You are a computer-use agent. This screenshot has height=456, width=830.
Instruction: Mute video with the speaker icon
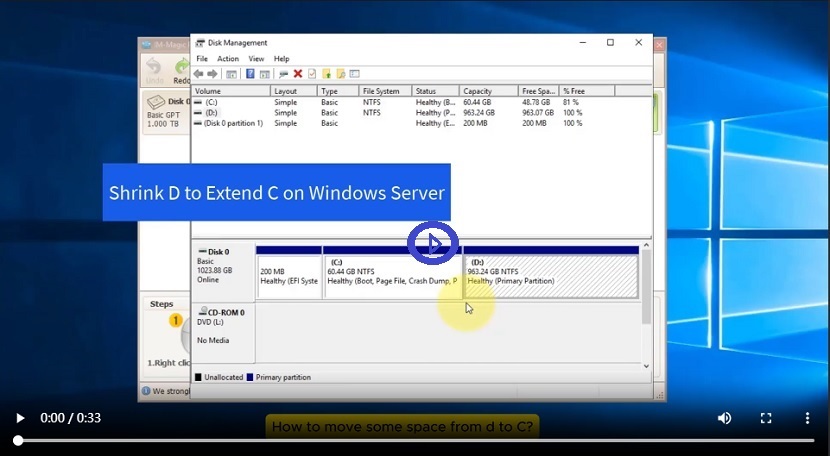point(724,418)
